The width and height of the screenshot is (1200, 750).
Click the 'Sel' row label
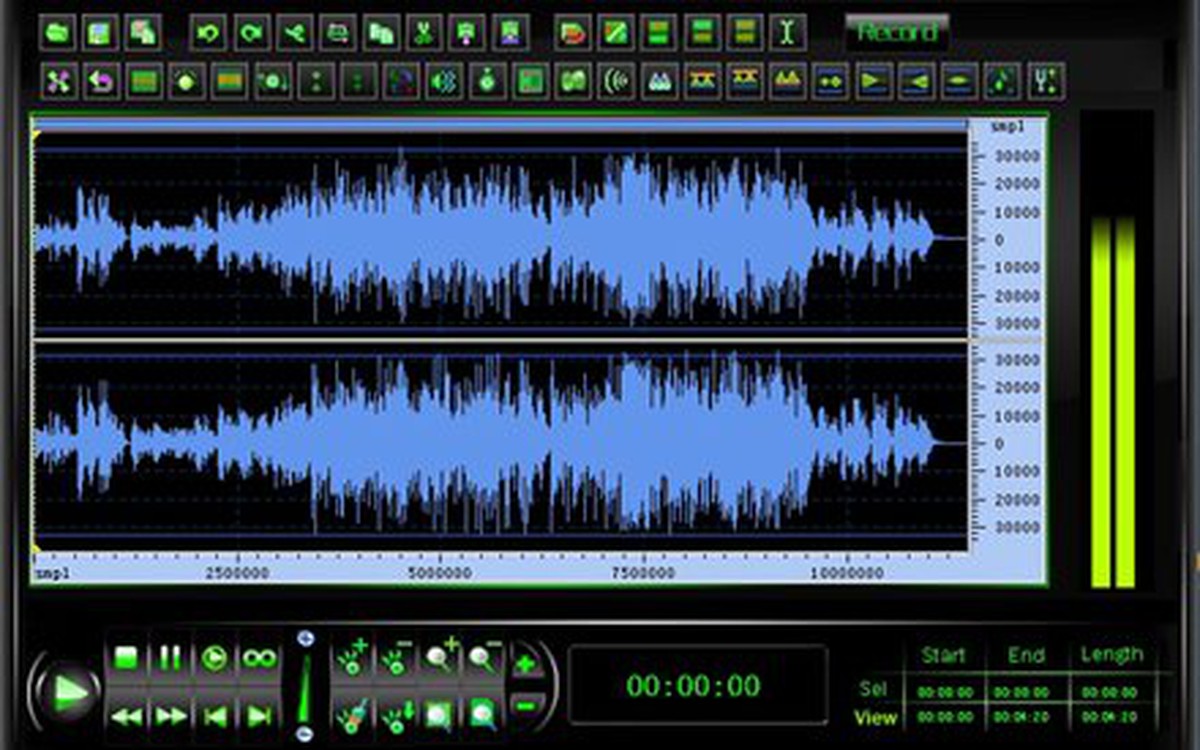(x=873, y=690)
